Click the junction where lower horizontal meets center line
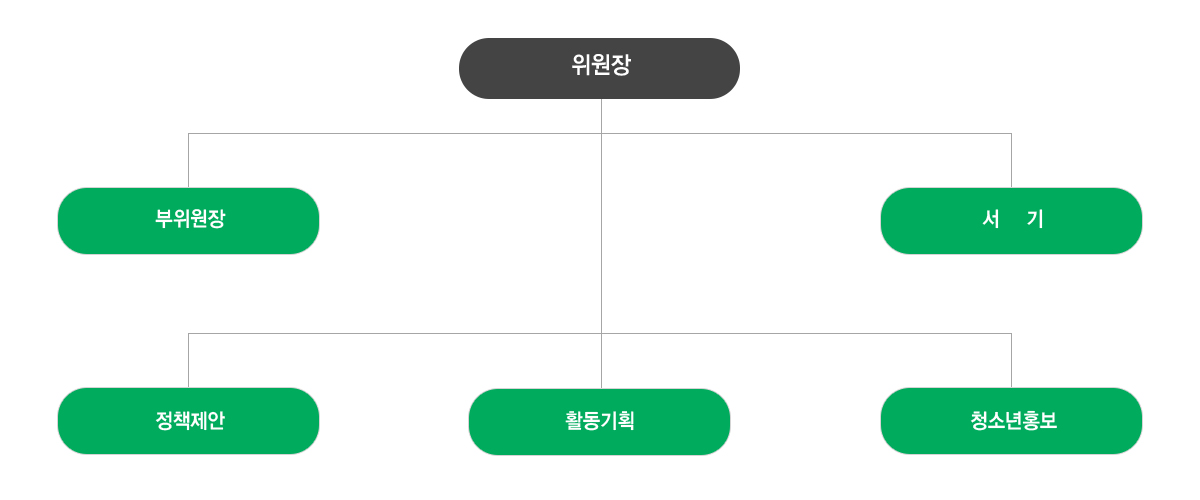This screenshot has height=500, width=1200. [601, 333]
